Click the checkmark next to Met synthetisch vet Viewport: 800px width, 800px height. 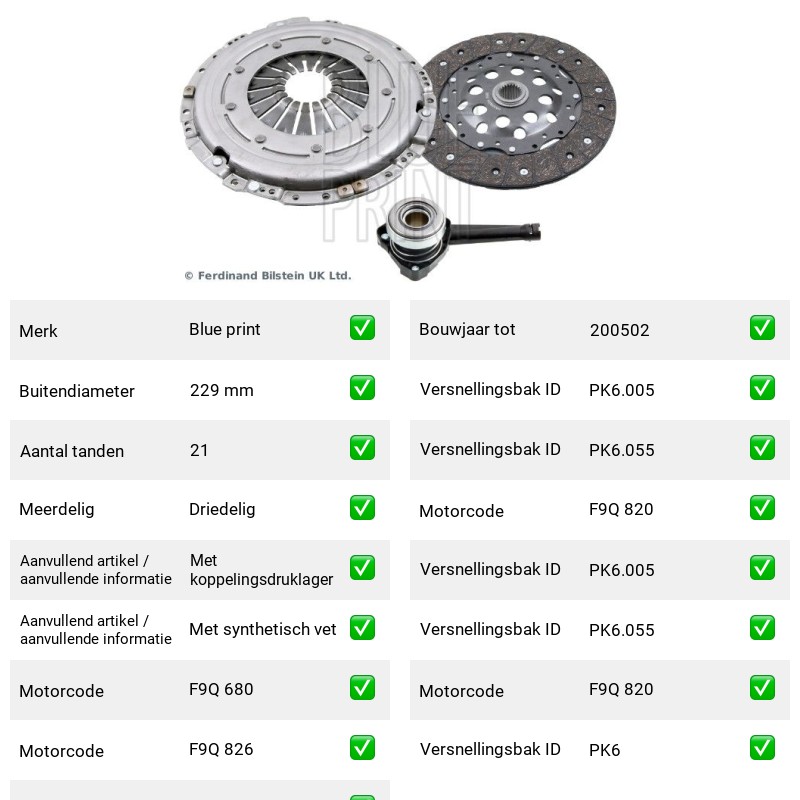(x=362, y=628)
